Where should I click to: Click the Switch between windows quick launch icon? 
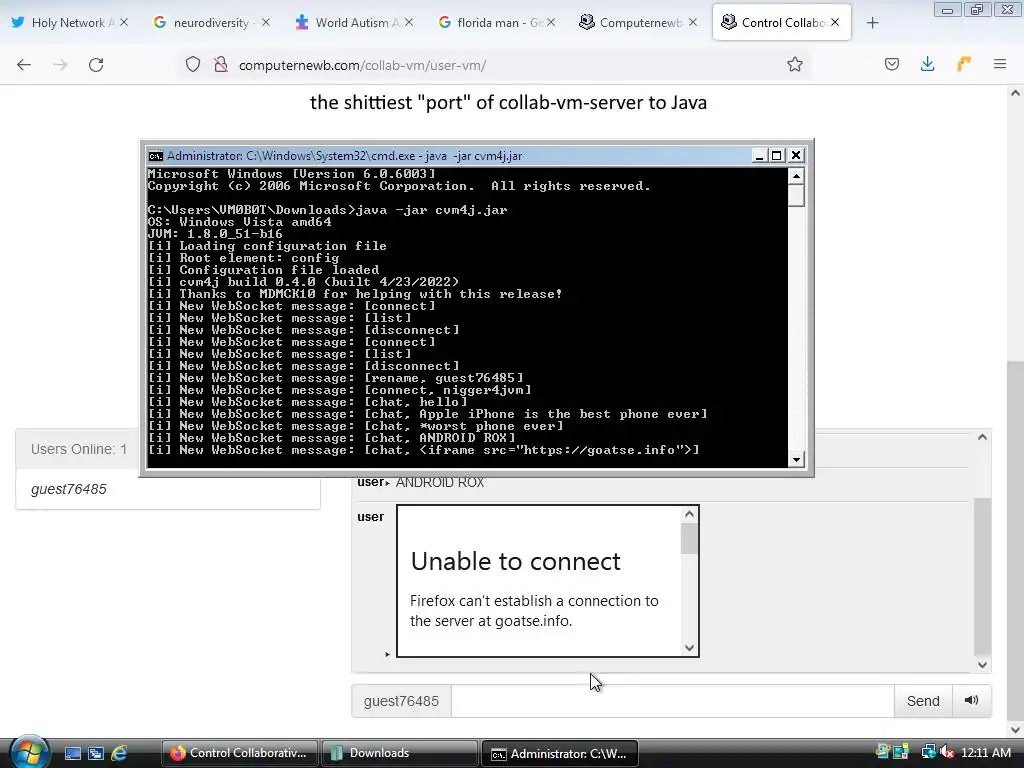pyautogui.click(x=96, y=754)
